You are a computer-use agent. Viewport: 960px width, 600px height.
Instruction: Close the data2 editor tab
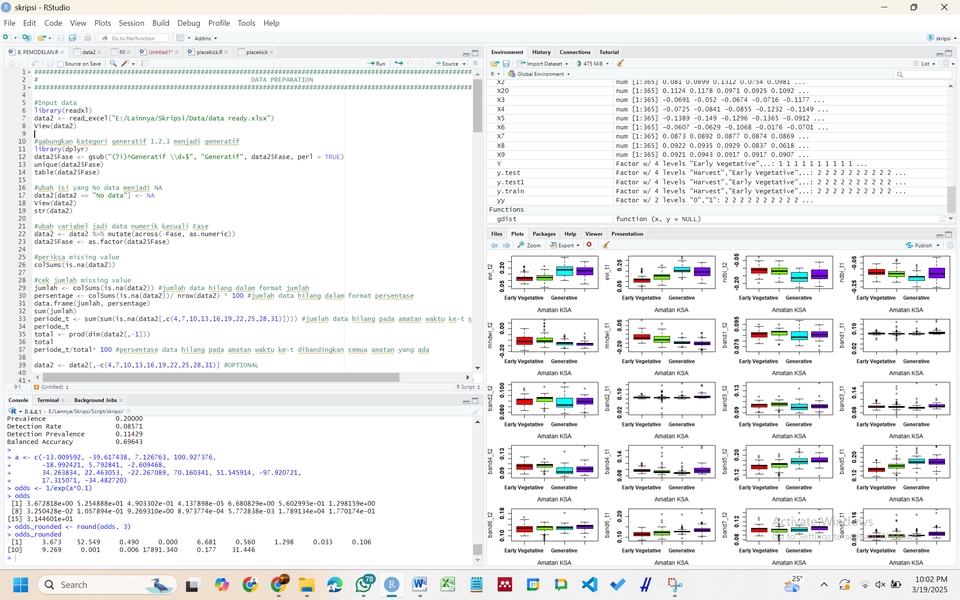tap(100, 53)
